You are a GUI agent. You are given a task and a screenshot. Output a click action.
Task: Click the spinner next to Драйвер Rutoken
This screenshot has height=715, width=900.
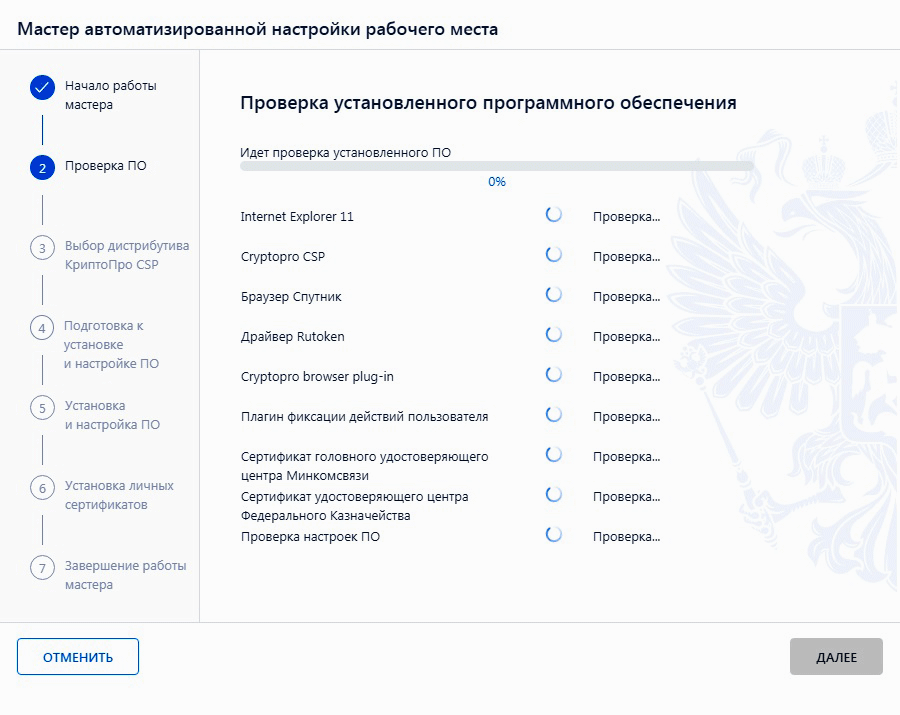point(554,336)
